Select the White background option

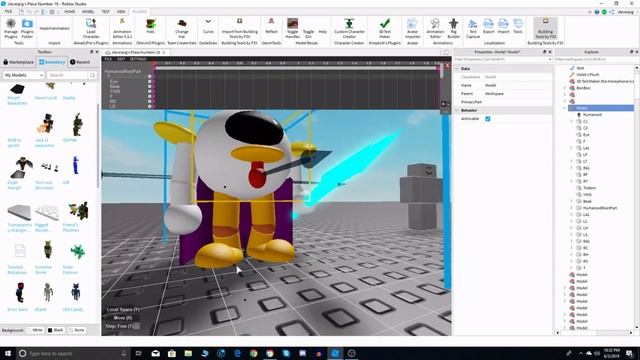coord(35,330)
